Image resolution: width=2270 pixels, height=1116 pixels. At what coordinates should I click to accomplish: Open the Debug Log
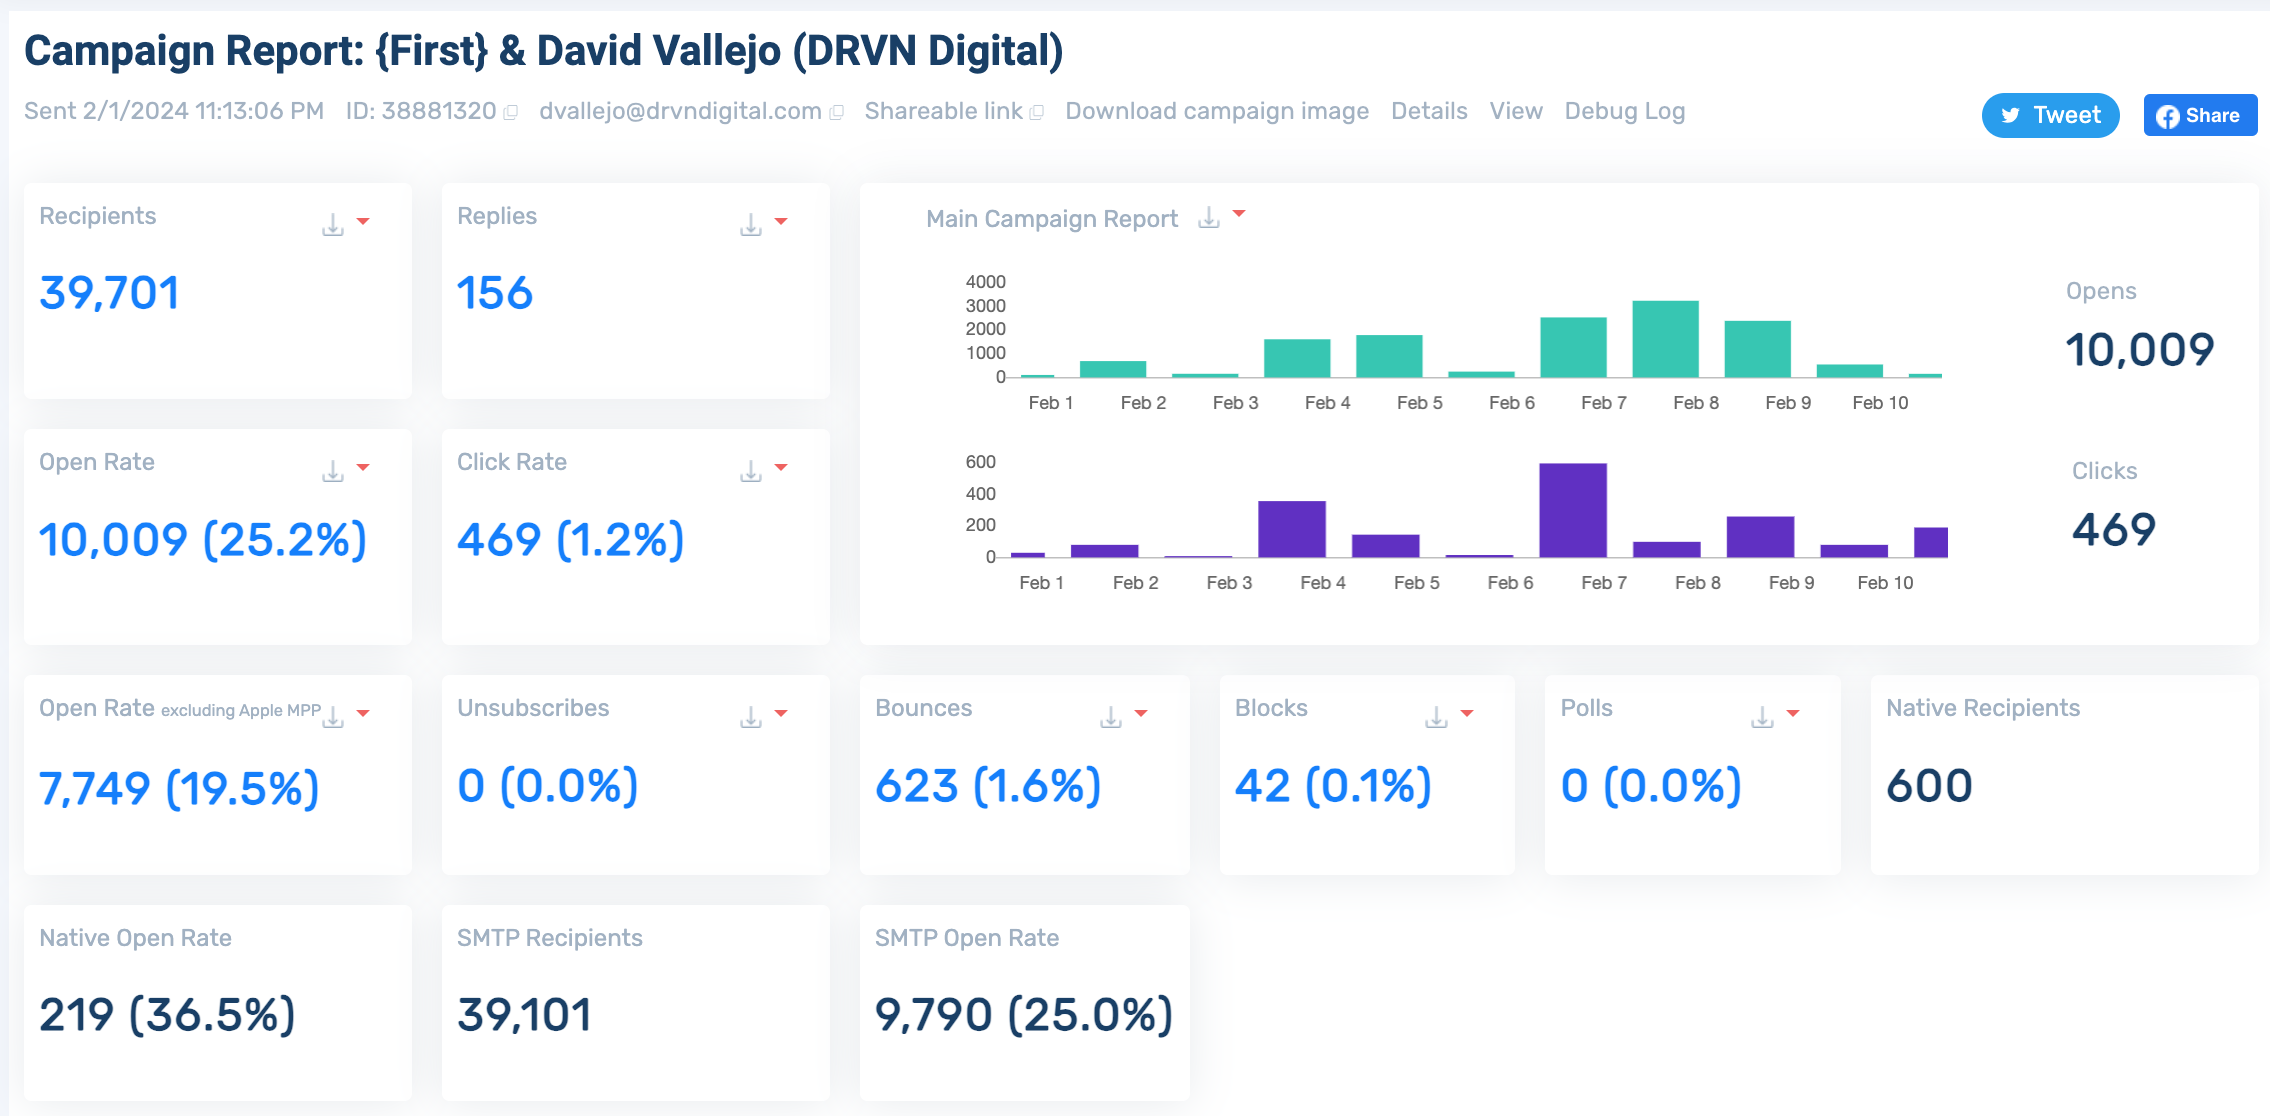point(1624,111)
